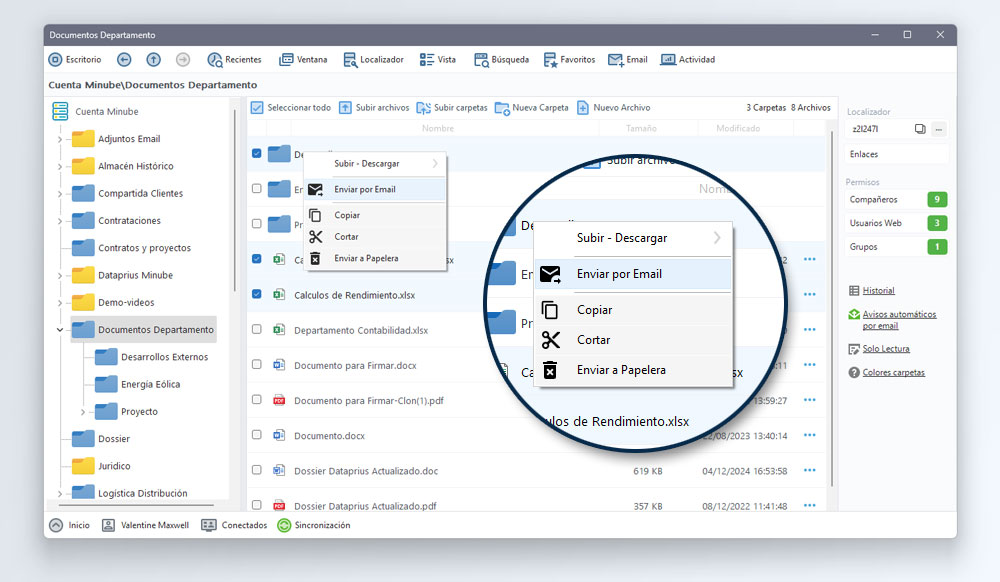Check the Documento.docx checkbox
Image resolution: width=1000 pixels, height=582 pixels.
point(256,434)
